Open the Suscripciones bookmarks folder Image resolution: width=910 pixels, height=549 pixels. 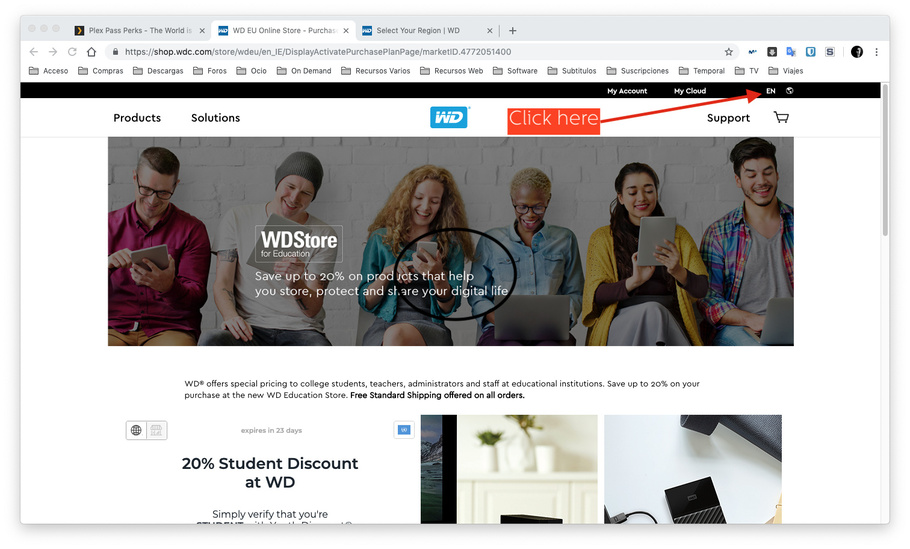[x=637, y=71]
